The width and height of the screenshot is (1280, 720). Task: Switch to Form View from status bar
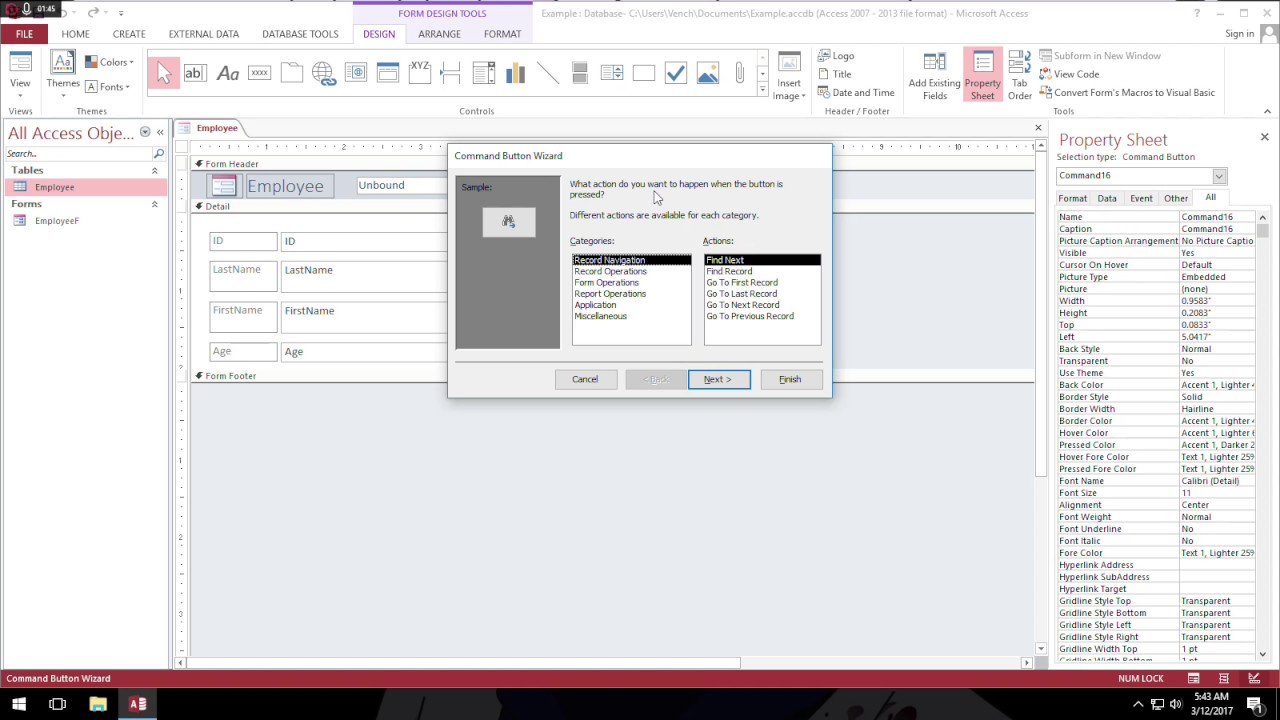pos(1193,678)
